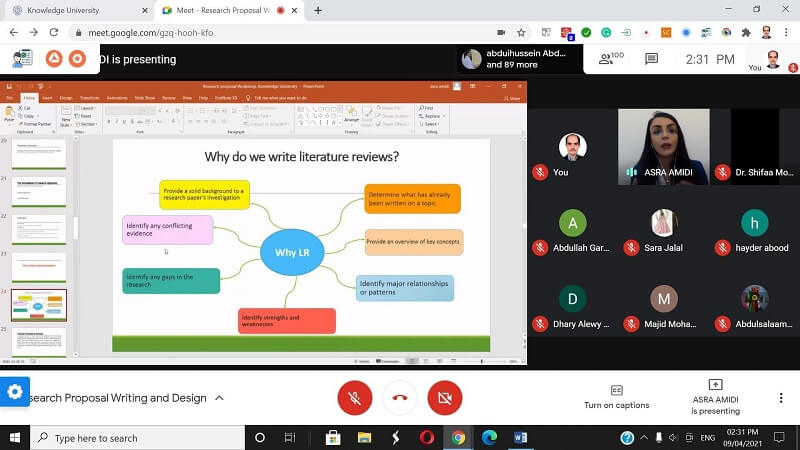Open the Chrome profile avatar
800x450 pixels.
pyautogui.click(x=766, y=33)
